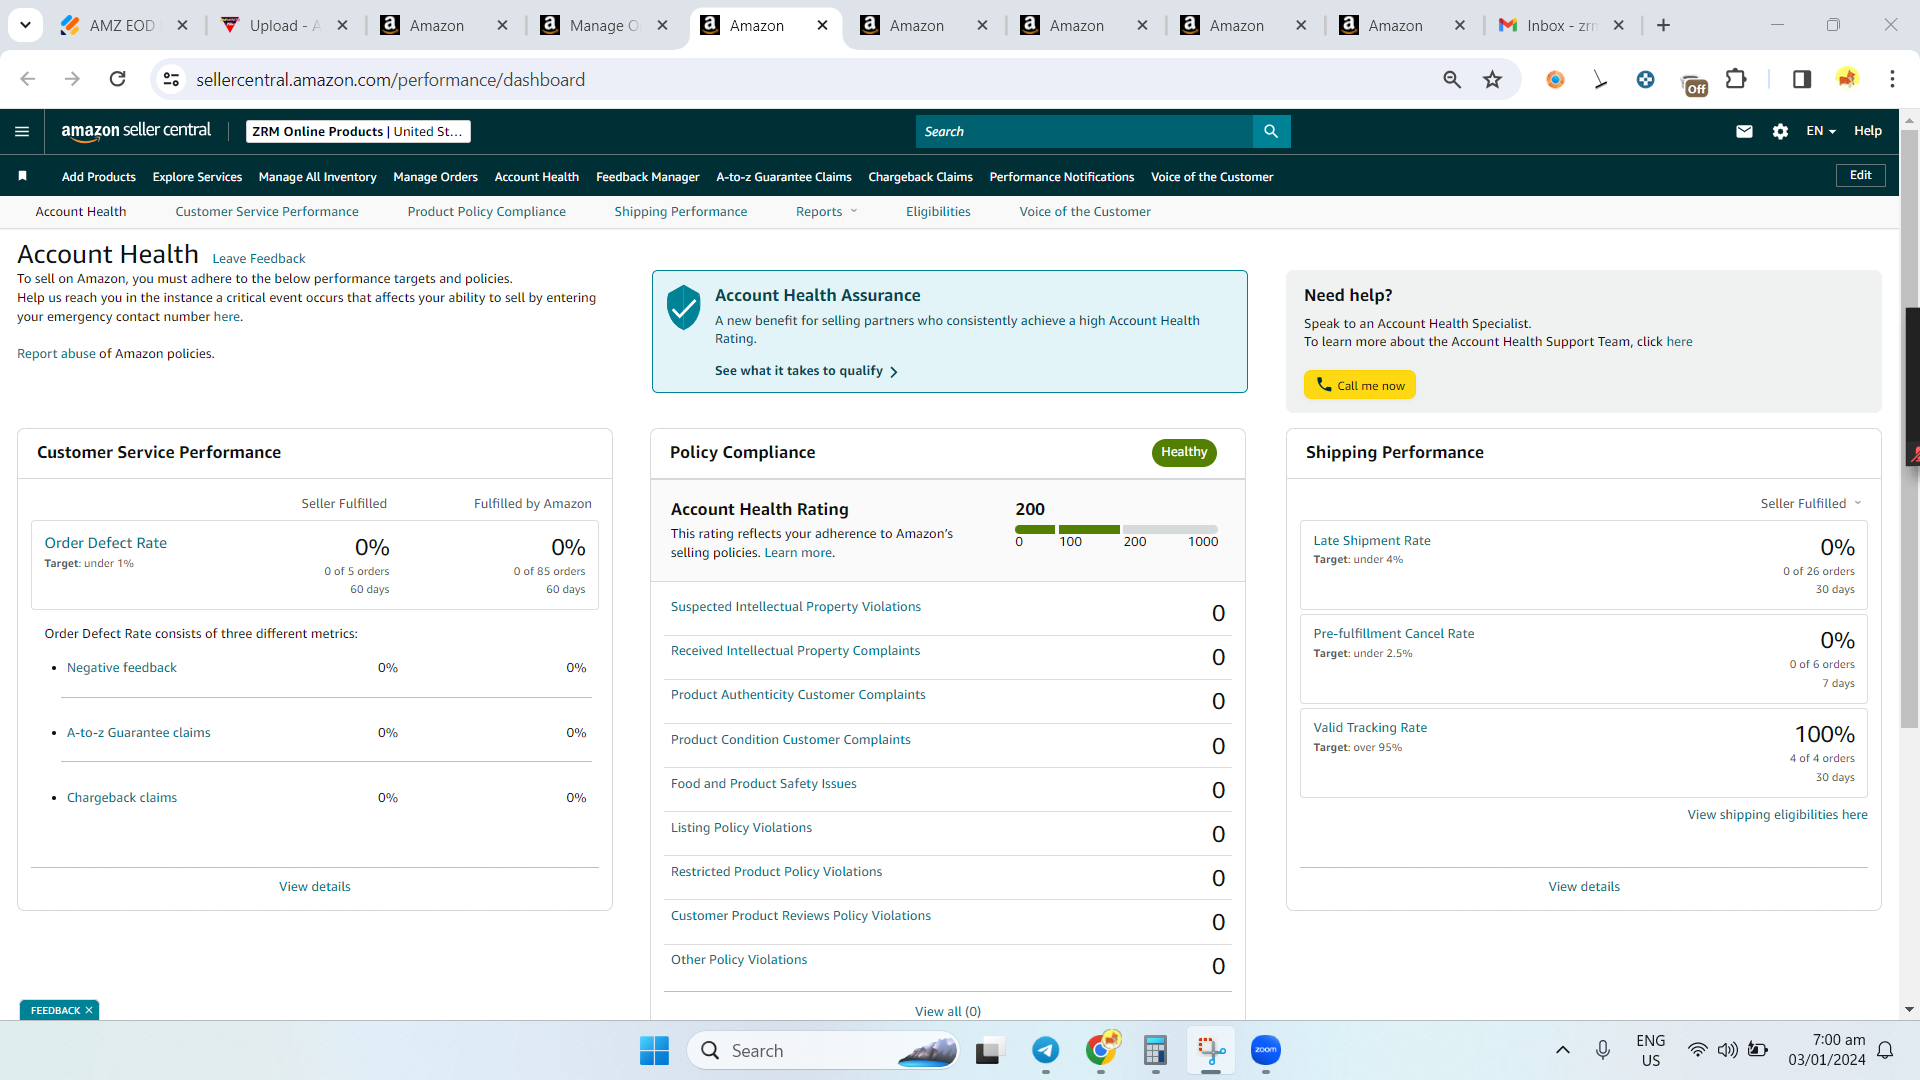The width and height of the screenshot is (1920, 1080).
Task: Open A-to-z Guarantee Claims from the favorites bar
Action: [x=784, y=177]
